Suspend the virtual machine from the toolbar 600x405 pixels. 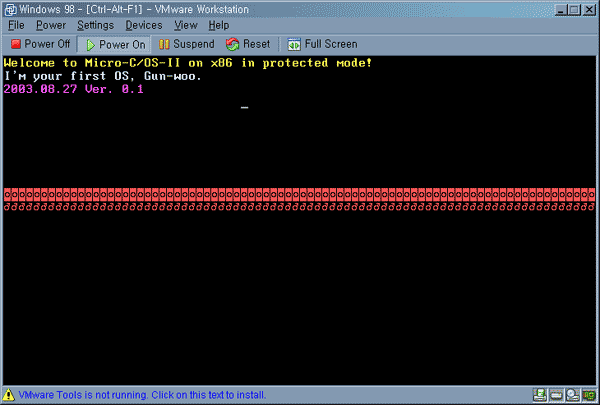(186, 44)
